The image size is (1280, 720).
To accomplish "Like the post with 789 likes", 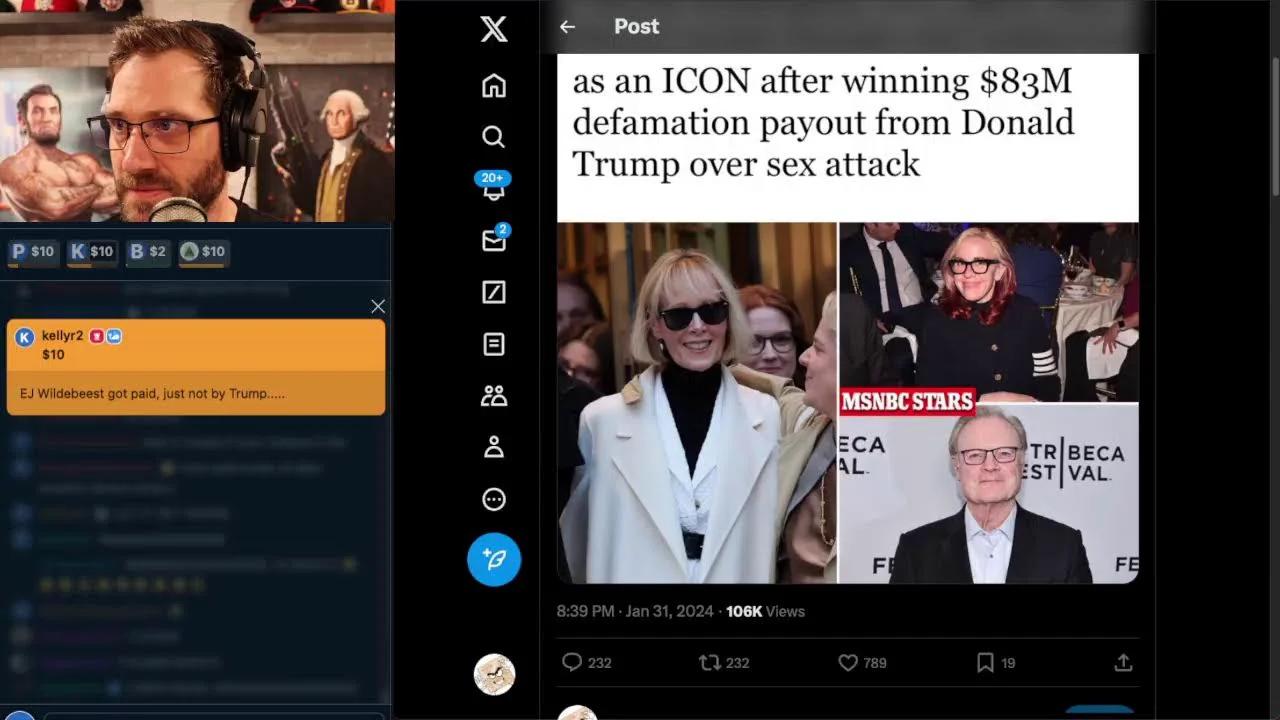I will click(x=862, y=662).
